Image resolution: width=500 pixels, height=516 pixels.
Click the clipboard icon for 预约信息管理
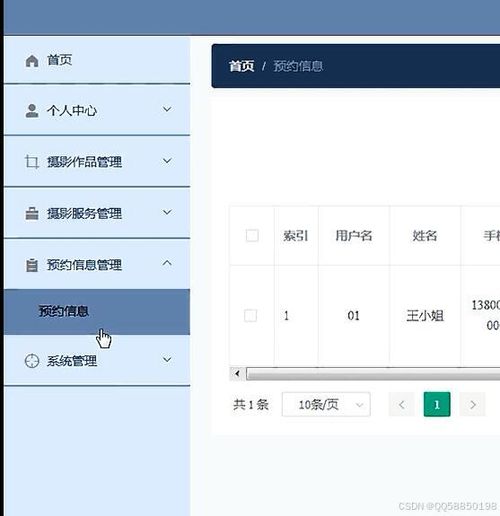tap(32, 265)
